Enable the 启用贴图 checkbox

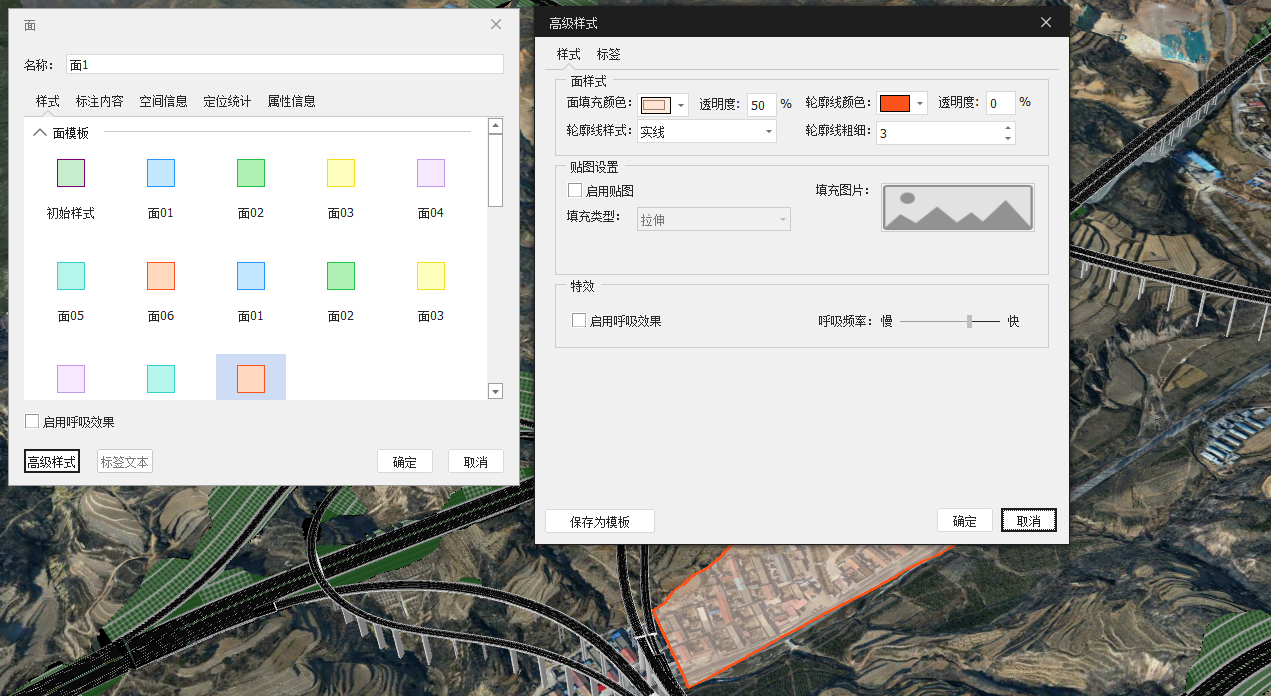[x=575, y=190]
